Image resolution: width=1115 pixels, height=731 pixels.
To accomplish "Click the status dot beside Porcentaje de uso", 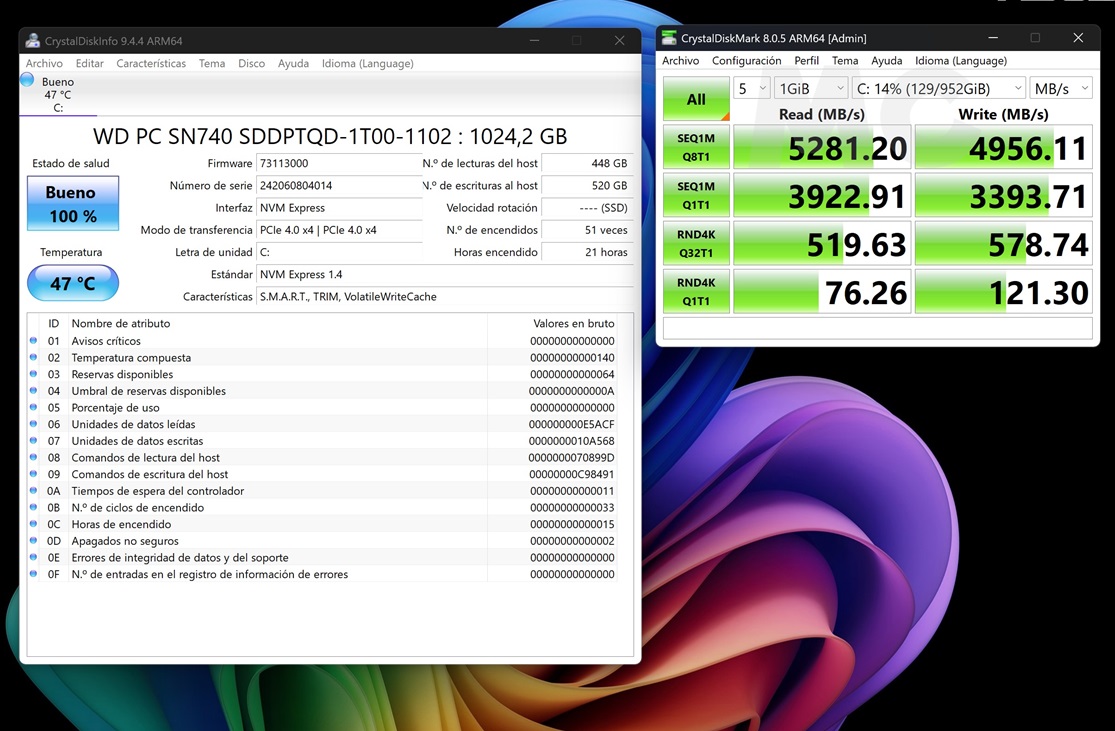I will click(x=33, y=407).
